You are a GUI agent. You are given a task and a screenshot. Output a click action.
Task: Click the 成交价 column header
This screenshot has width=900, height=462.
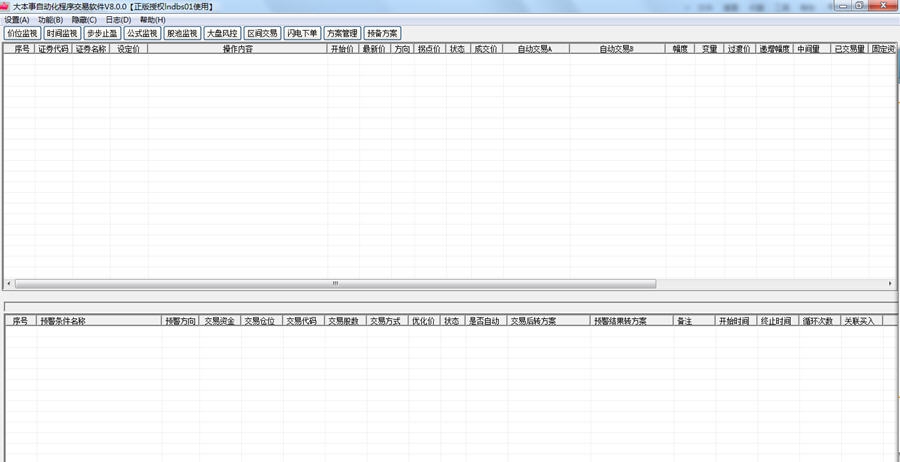486,49
